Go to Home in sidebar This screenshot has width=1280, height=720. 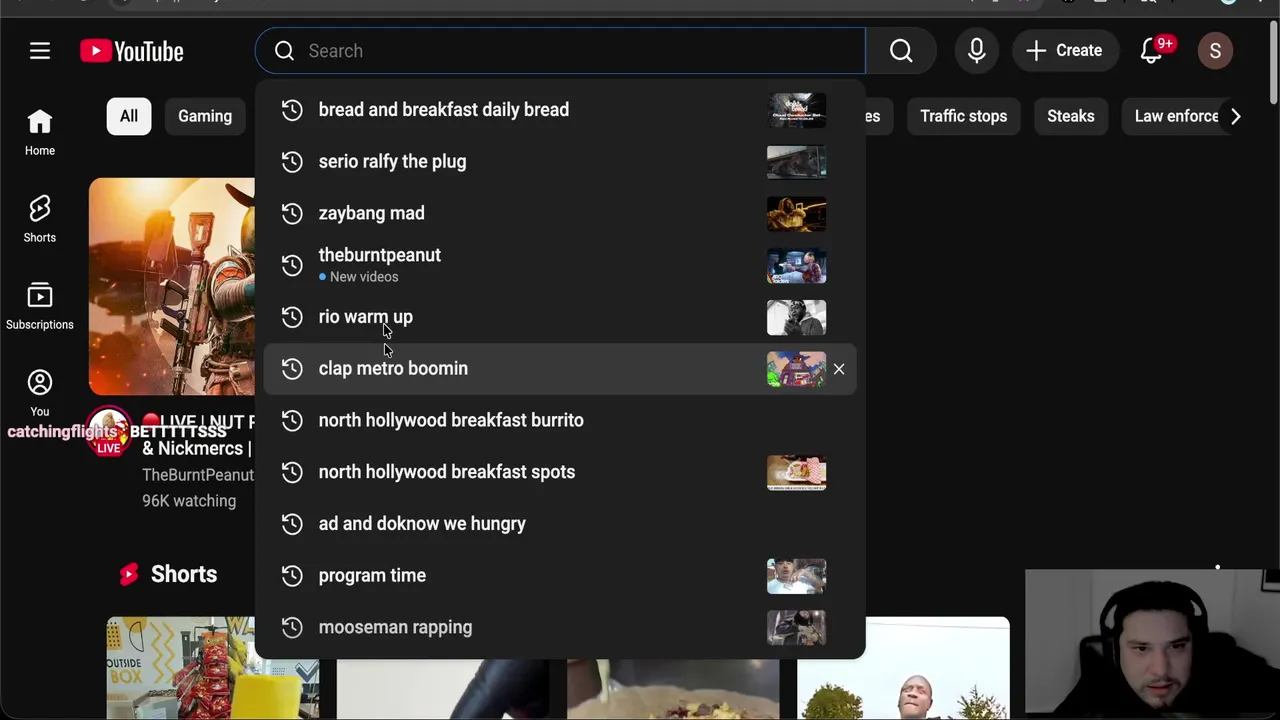point(40,133)
